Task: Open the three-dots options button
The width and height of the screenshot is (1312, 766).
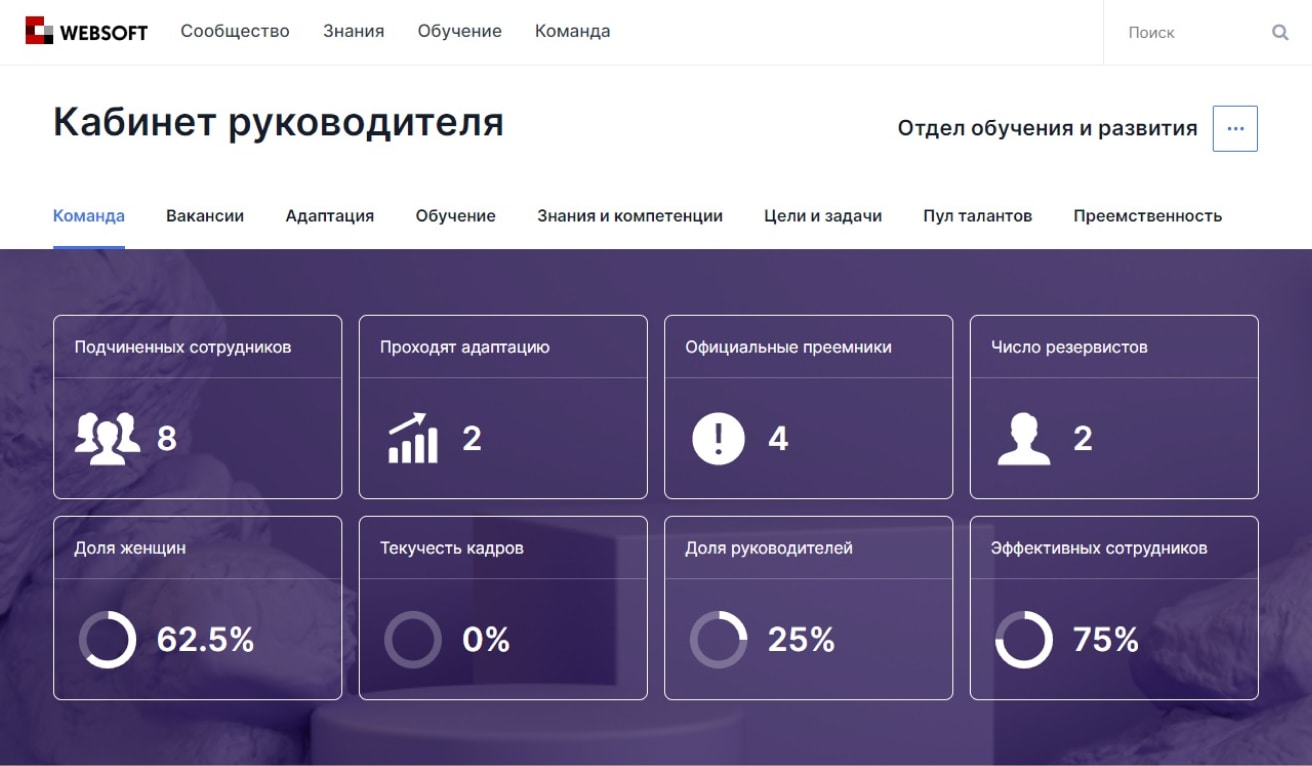Action: [1235, 129]
